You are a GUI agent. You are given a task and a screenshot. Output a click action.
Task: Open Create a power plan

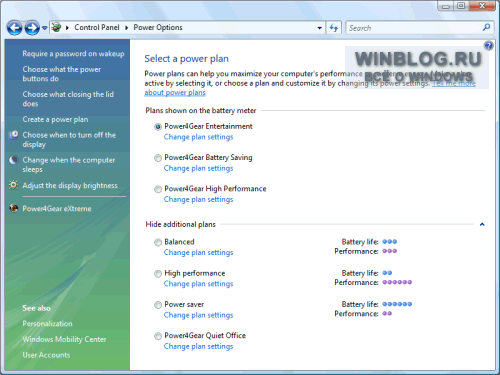pos(55,119)
